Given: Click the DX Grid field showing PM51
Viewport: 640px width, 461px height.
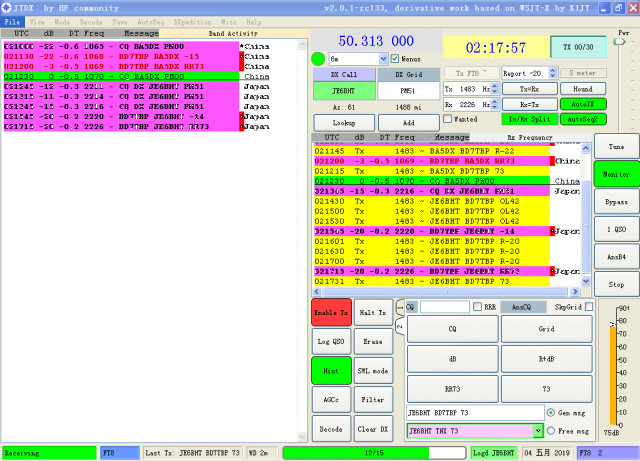Looking at the screenshot, I should pyautogui.click(x=409, y=91).
